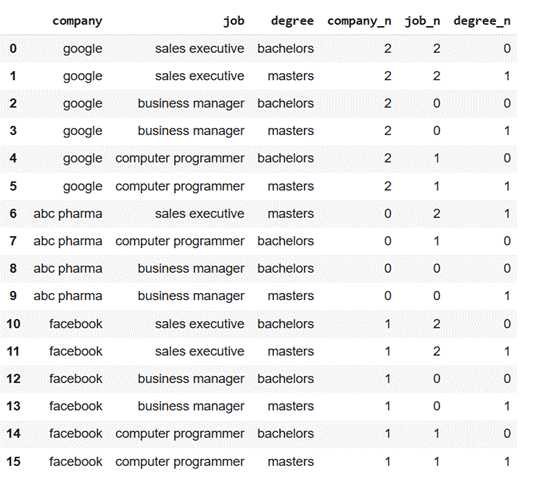Screen dimensions: 540x479
Task: Click job_n value in row 5
Action: coord(437,186)
